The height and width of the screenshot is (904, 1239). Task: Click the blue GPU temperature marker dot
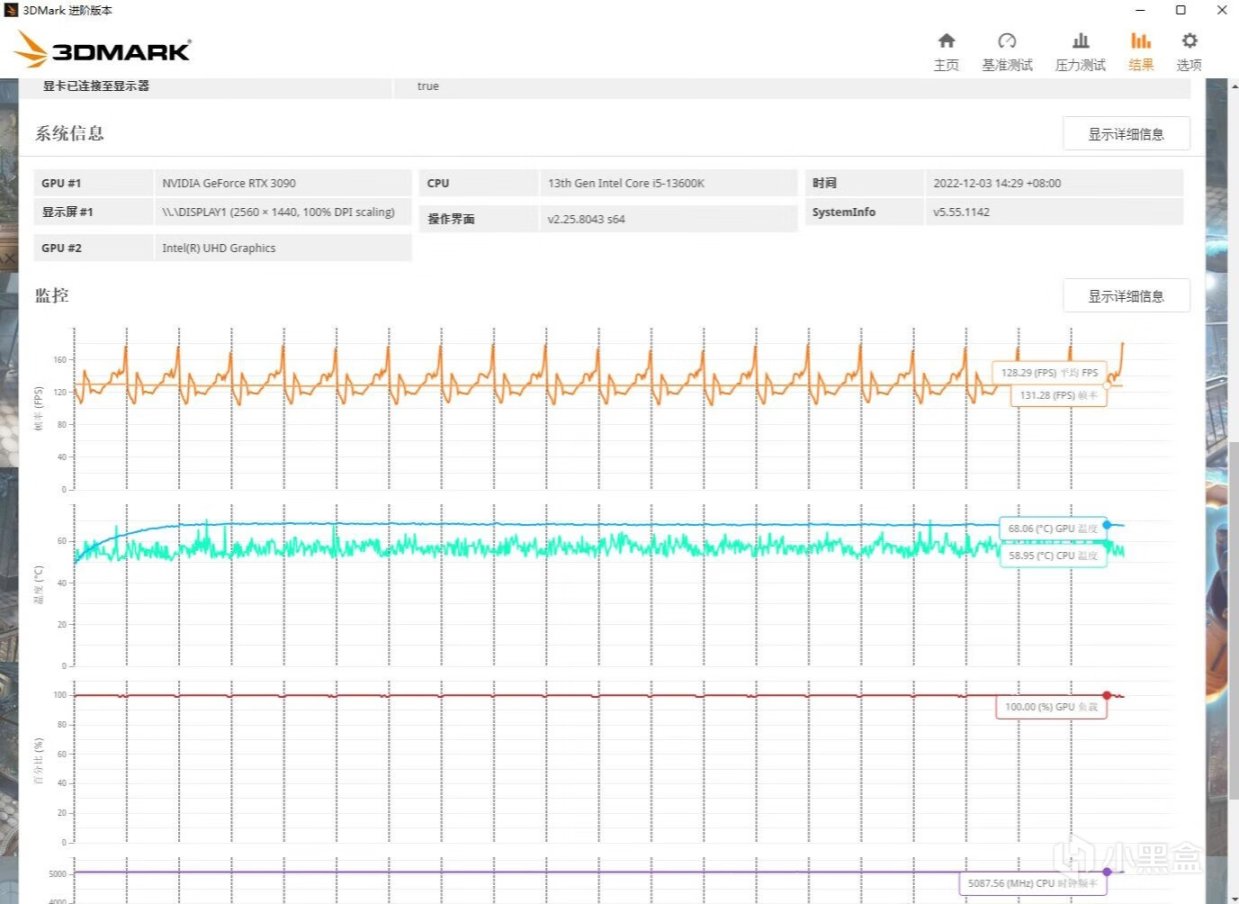point(1107,524)
